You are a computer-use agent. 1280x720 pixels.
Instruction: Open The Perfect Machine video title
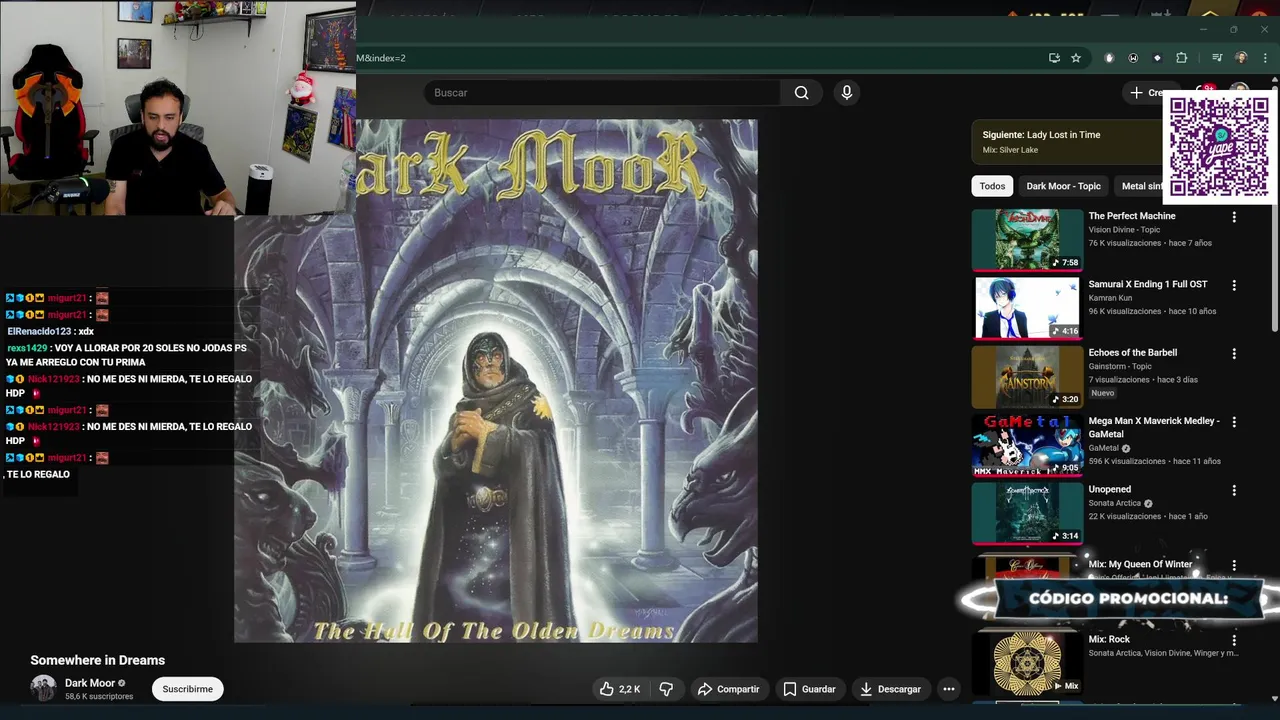pyautogui.click(x=1132, y=216)
